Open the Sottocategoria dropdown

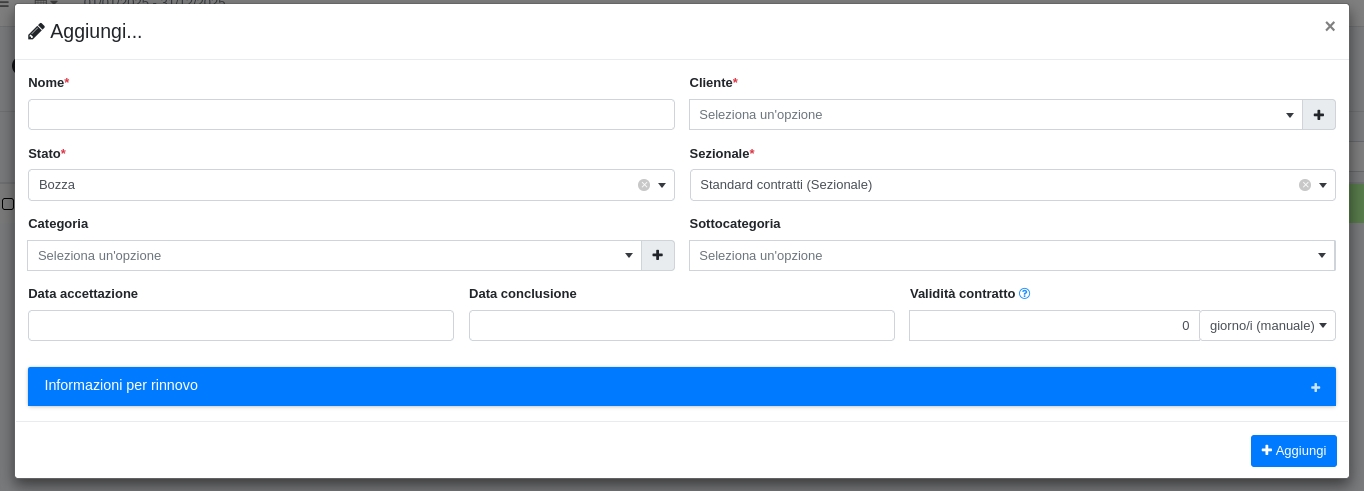[x=1011, y=256]
